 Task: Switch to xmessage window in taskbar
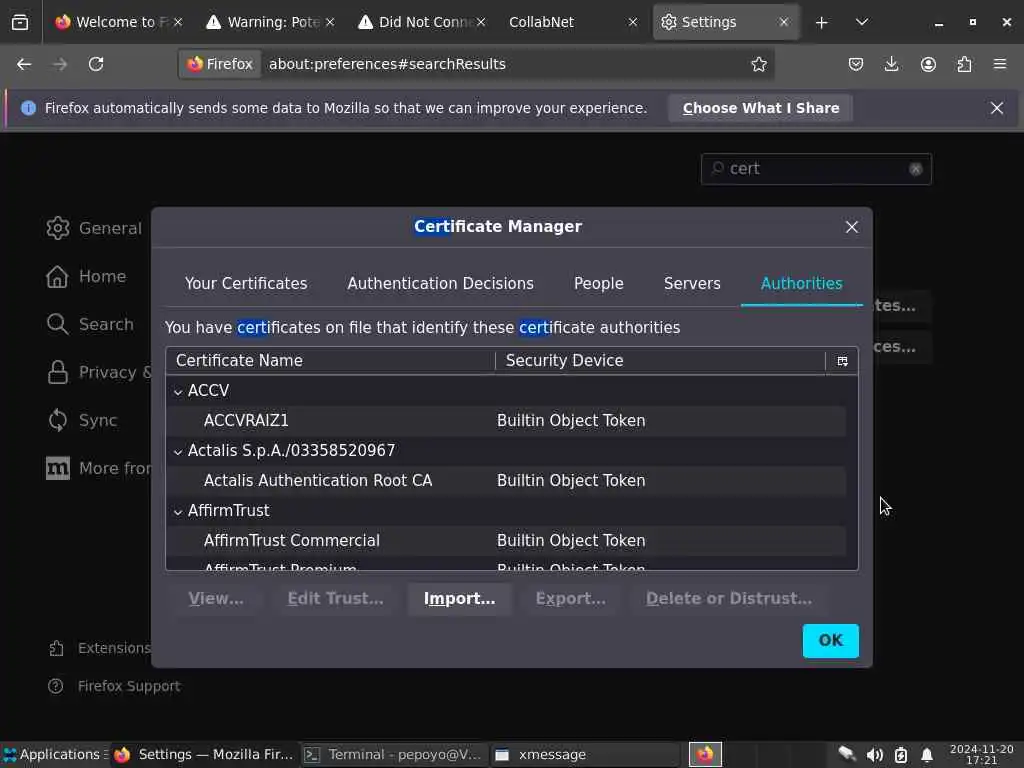coord(584,754)
